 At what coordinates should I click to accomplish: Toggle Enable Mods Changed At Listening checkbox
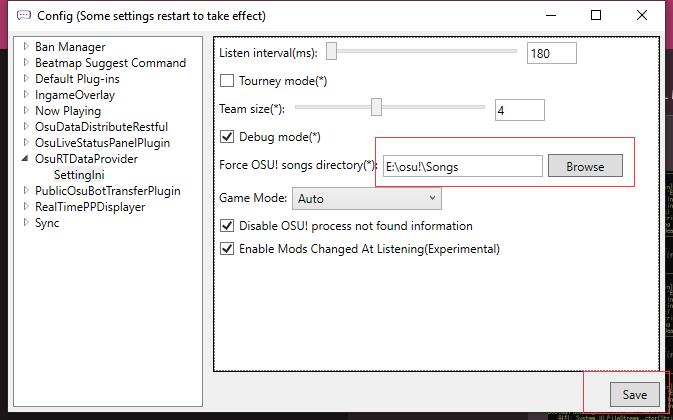(x=227, y=249)
